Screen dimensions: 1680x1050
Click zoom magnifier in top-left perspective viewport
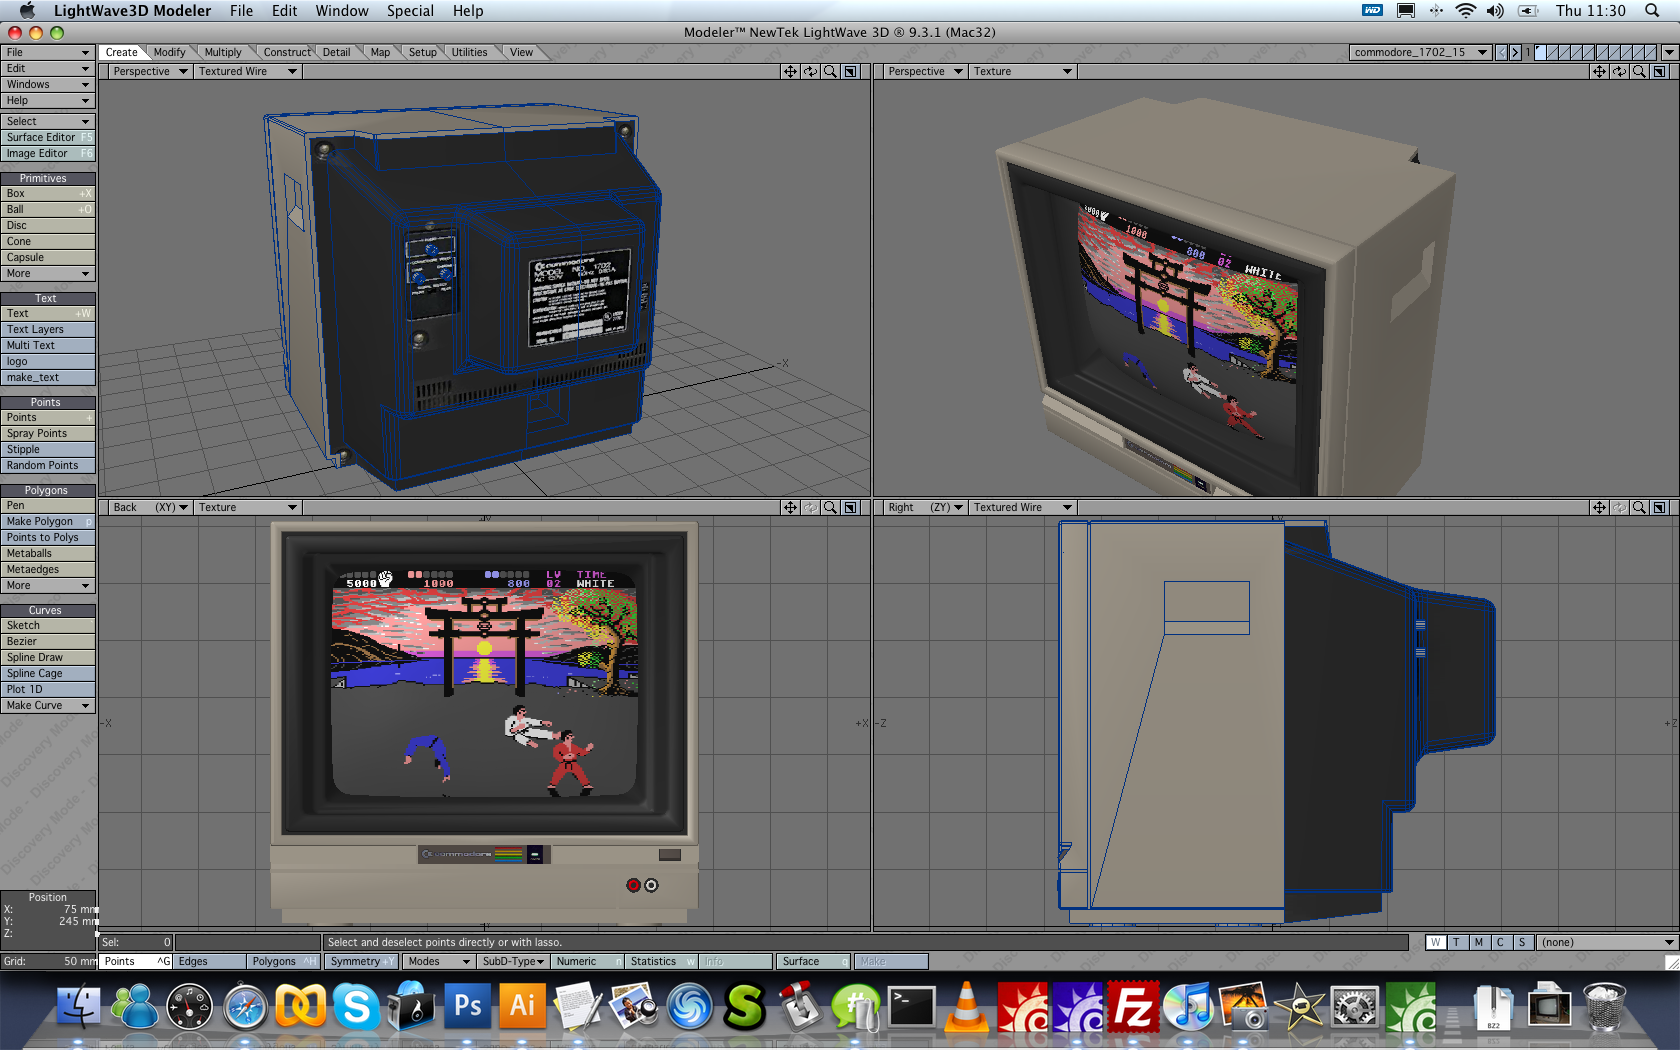point(830,72)
